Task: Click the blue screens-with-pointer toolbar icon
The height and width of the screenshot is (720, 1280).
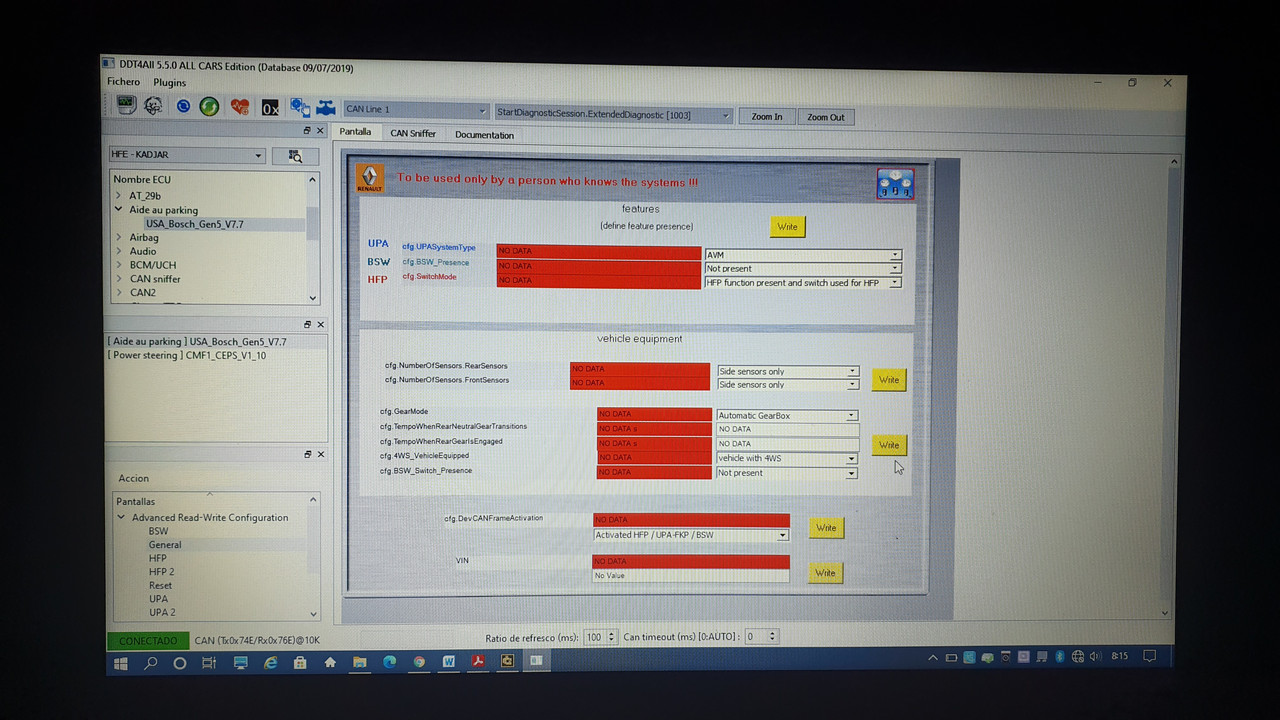Action: tap(300, 107)
